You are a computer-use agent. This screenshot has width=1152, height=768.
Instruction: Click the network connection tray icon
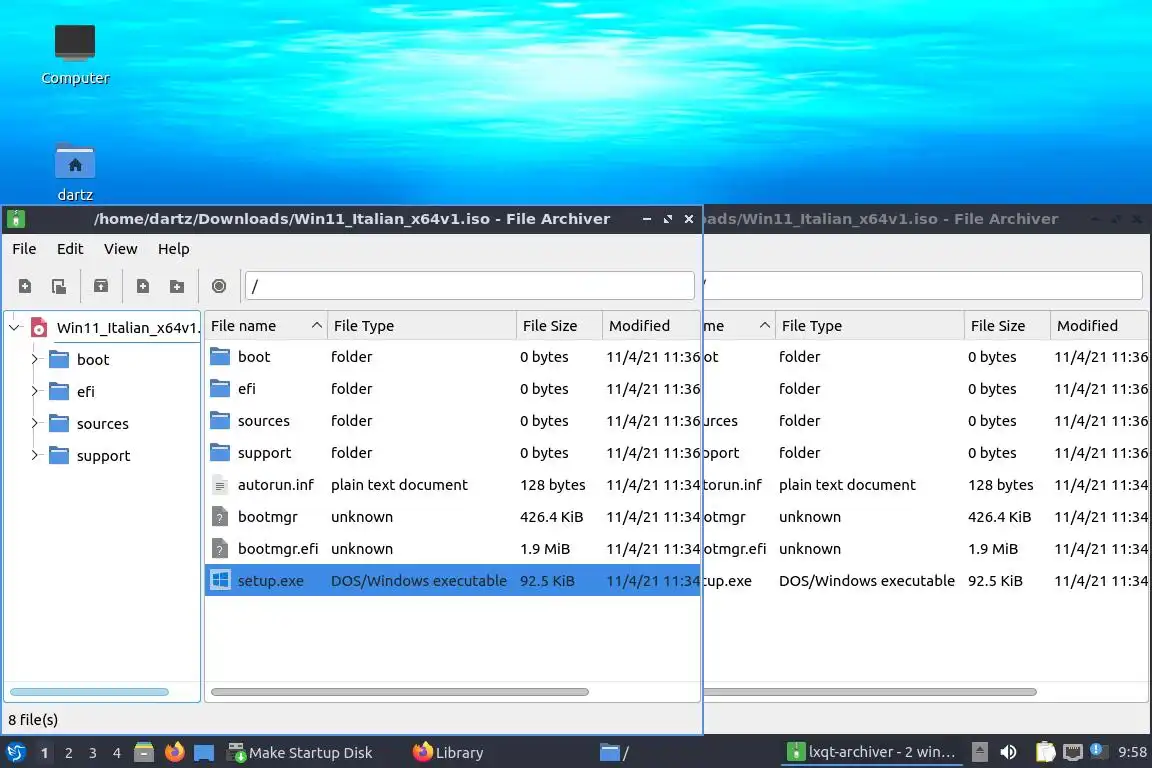pos(1073,752)
